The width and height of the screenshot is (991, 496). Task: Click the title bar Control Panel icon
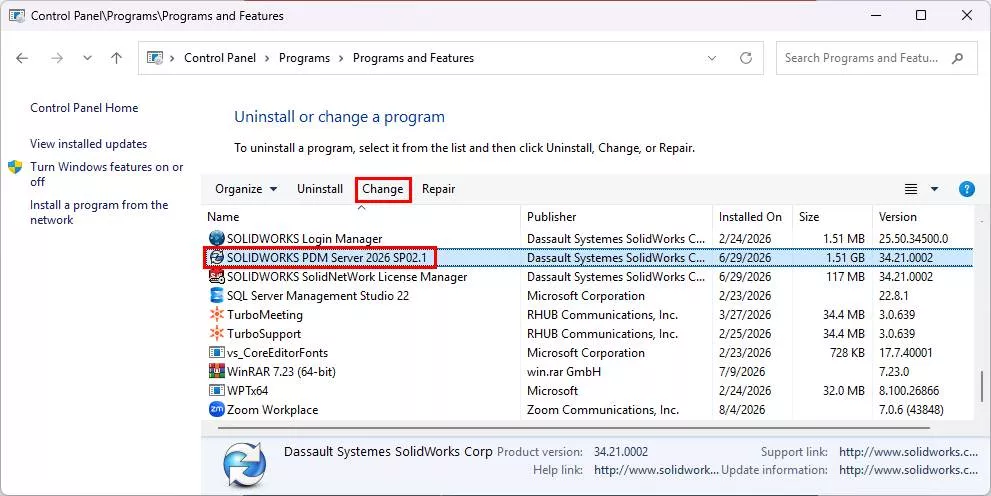point(17,15)
